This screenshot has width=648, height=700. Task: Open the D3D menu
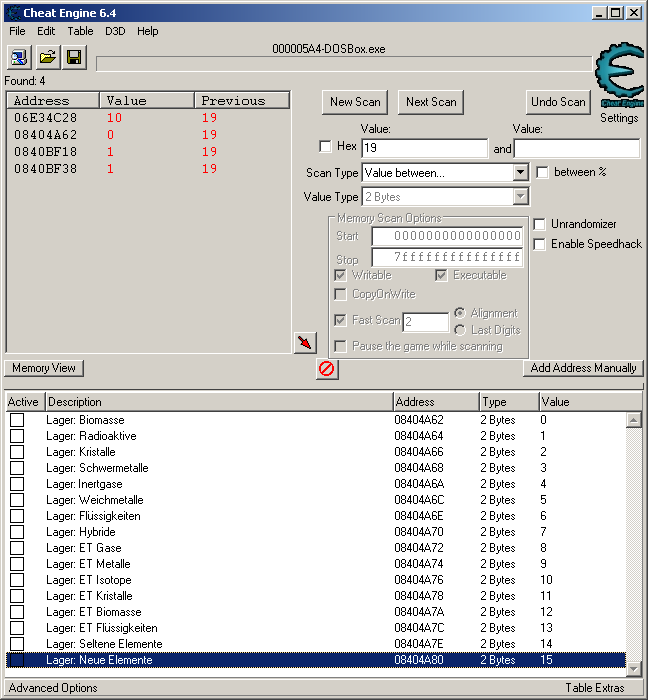115,31
